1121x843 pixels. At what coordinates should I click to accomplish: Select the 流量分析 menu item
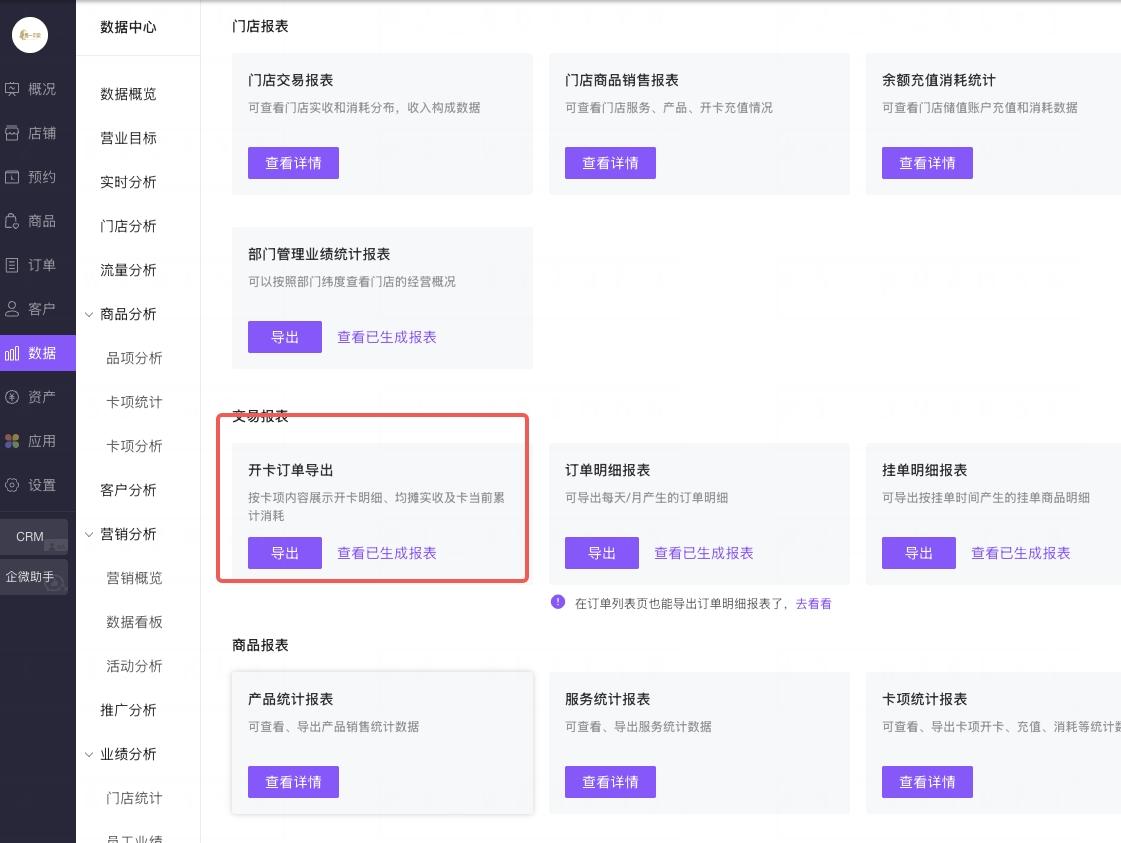click(128, 270)
